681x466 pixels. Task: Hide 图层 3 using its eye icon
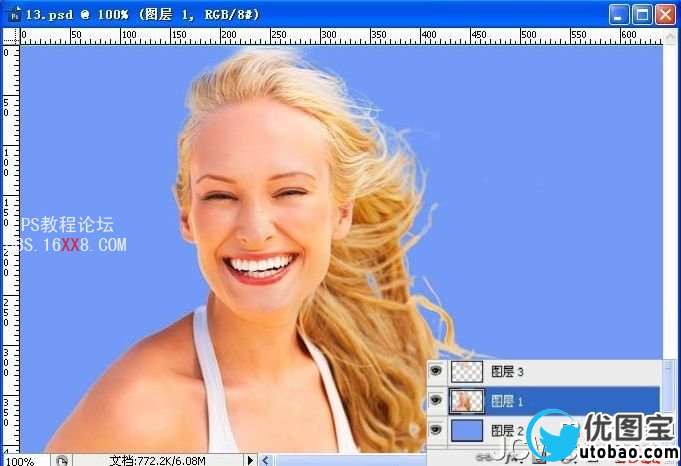tap(435, 371)
